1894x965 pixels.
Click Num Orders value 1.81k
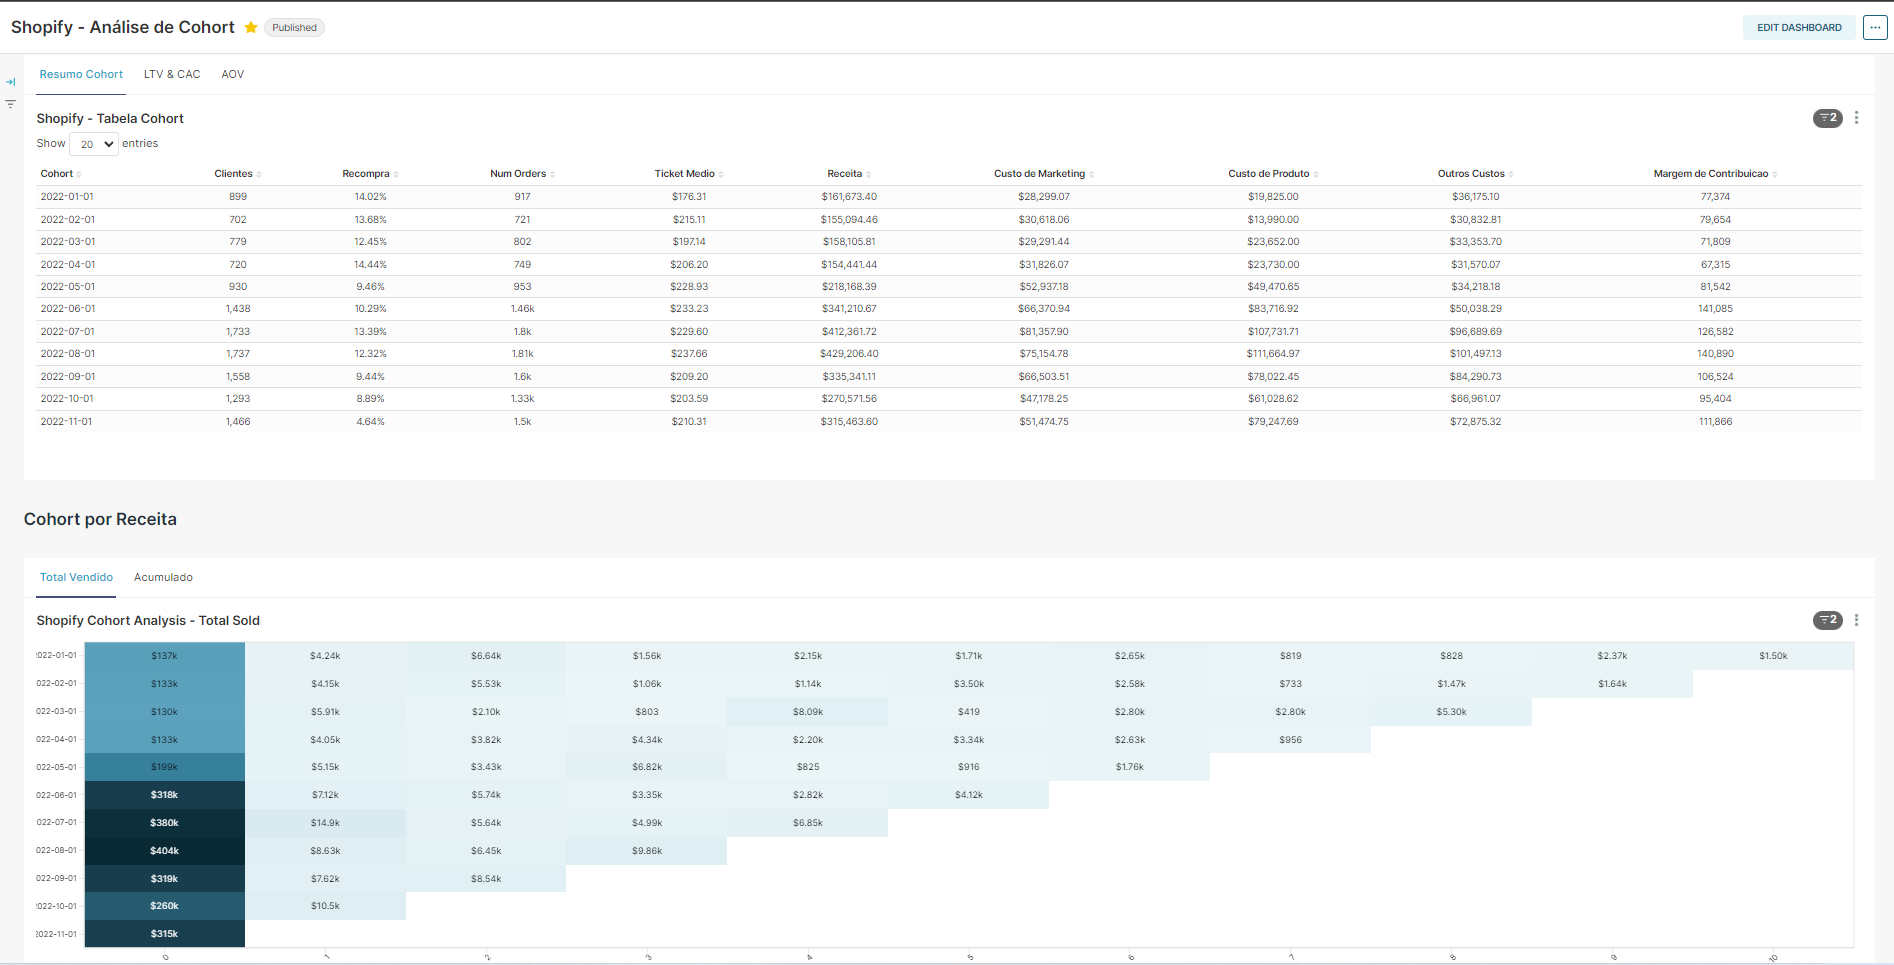click(x=522, y=354)
